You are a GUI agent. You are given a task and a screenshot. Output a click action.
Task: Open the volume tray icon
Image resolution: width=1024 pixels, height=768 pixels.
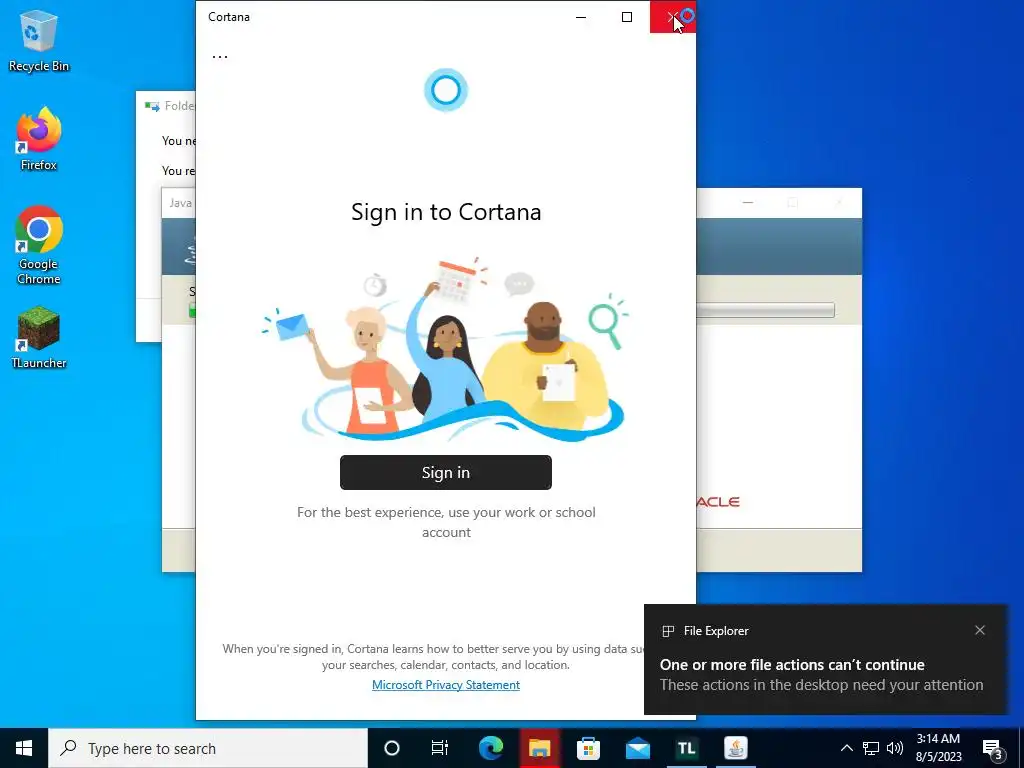895,748
